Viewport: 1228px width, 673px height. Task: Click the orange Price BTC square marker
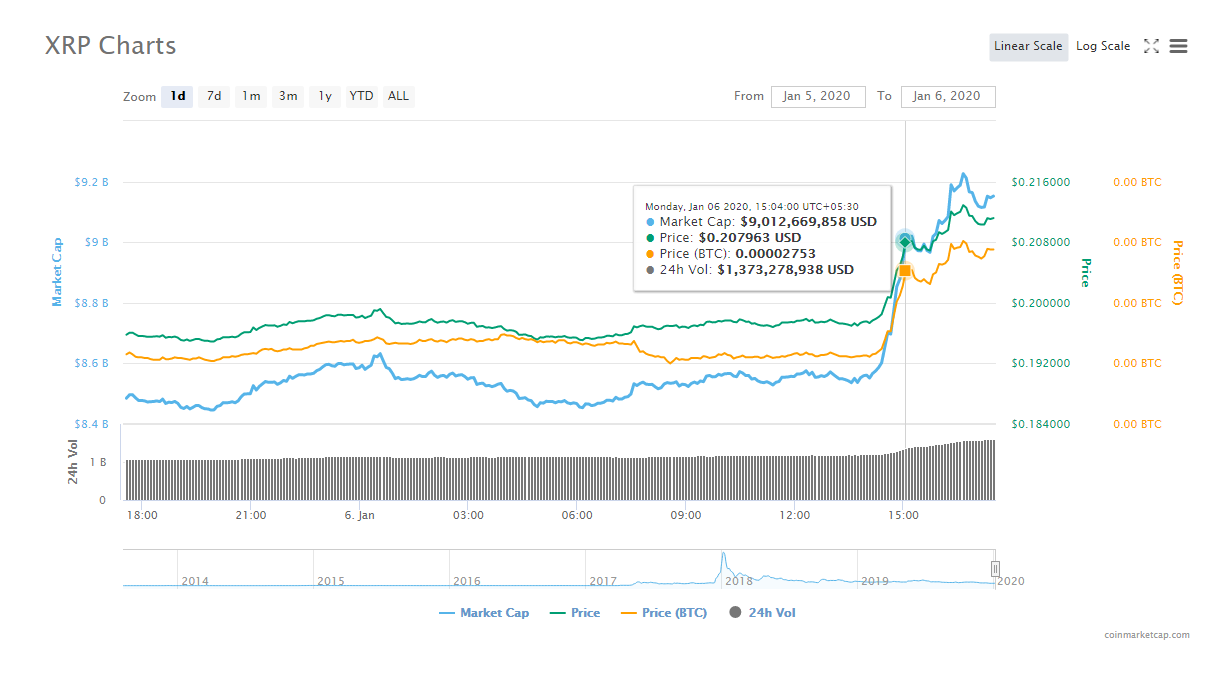(x=905, y=270)
